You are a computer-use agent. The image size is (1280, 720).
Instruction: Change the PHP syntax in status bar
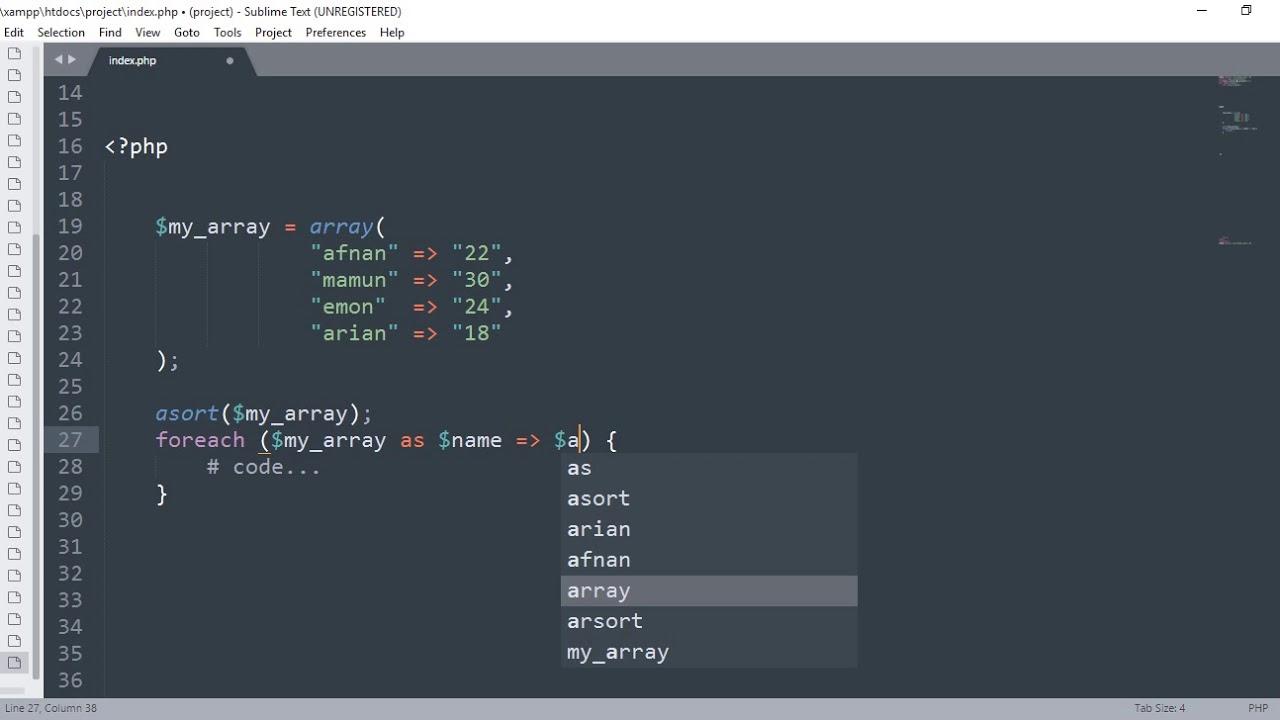[x=1258, y=708]
